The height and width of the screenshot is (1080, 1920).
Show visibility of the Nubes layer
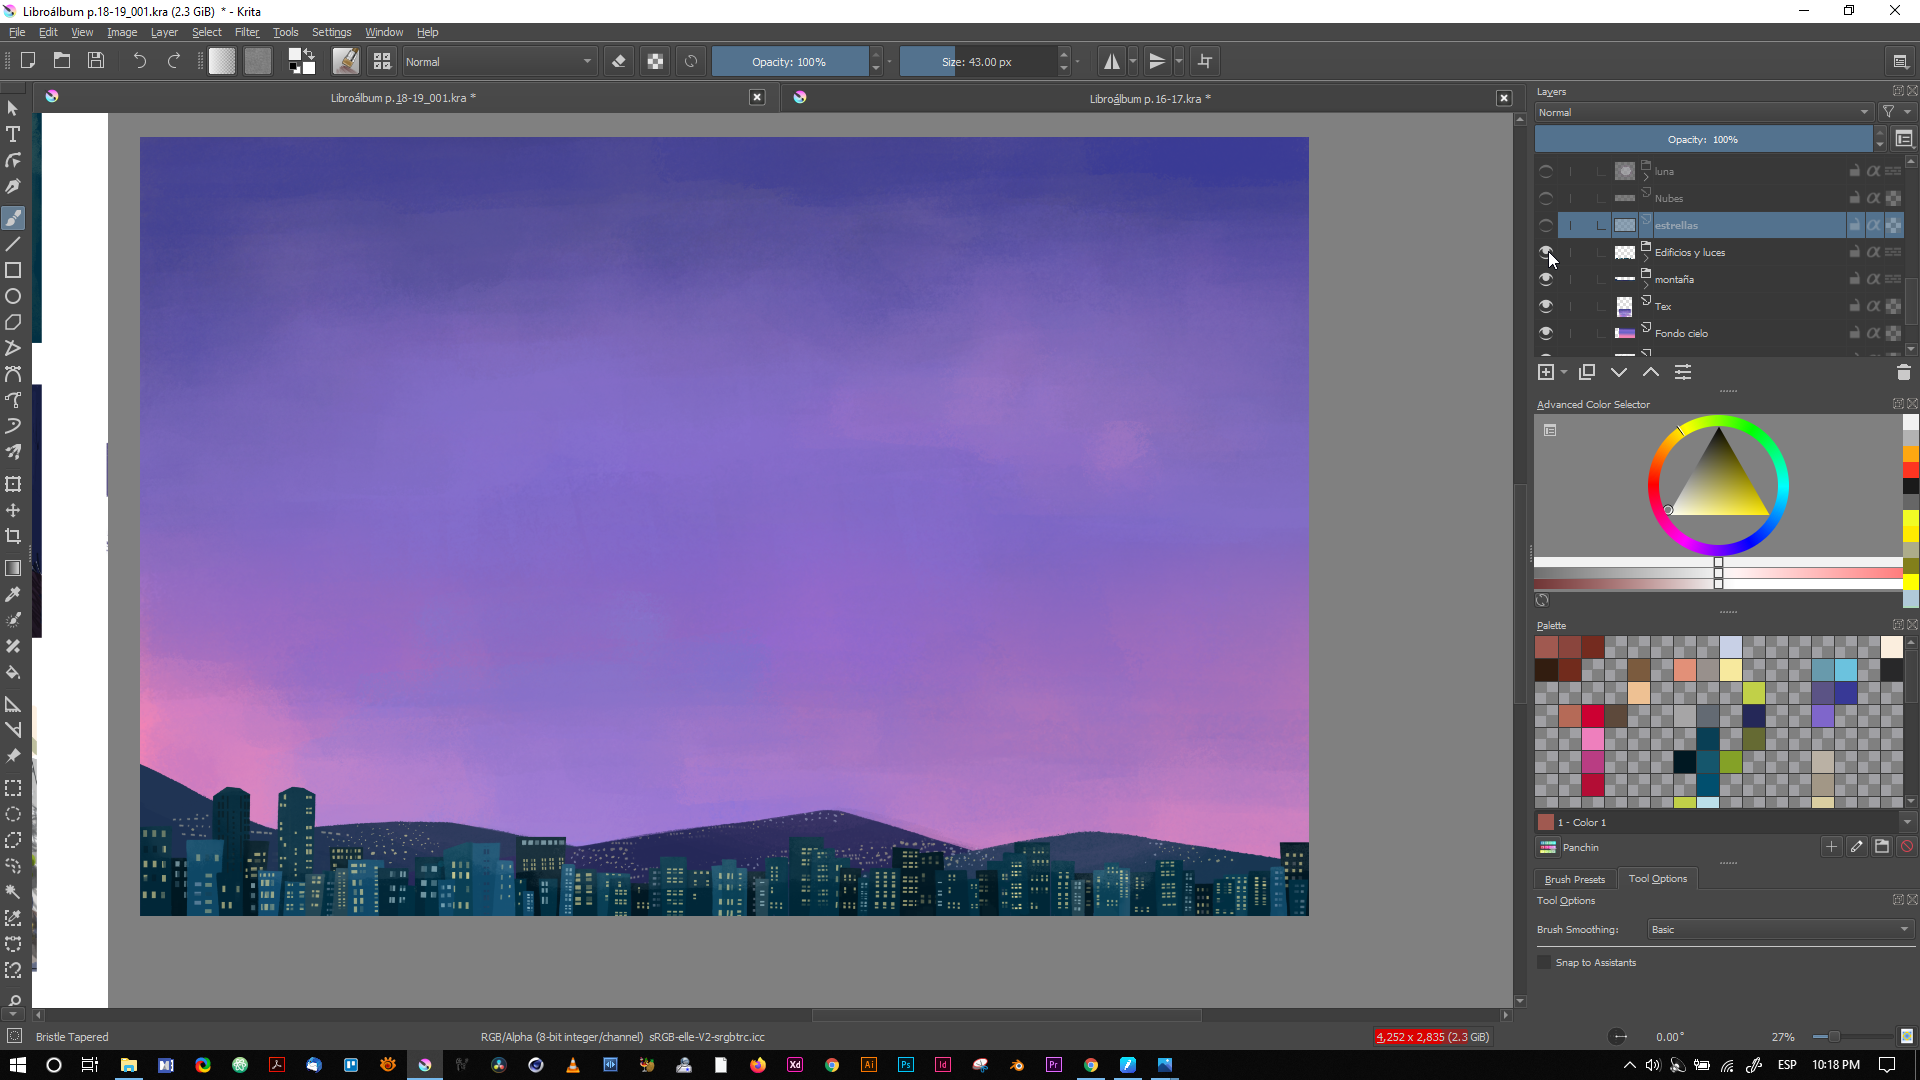[x=1546, y=198]
